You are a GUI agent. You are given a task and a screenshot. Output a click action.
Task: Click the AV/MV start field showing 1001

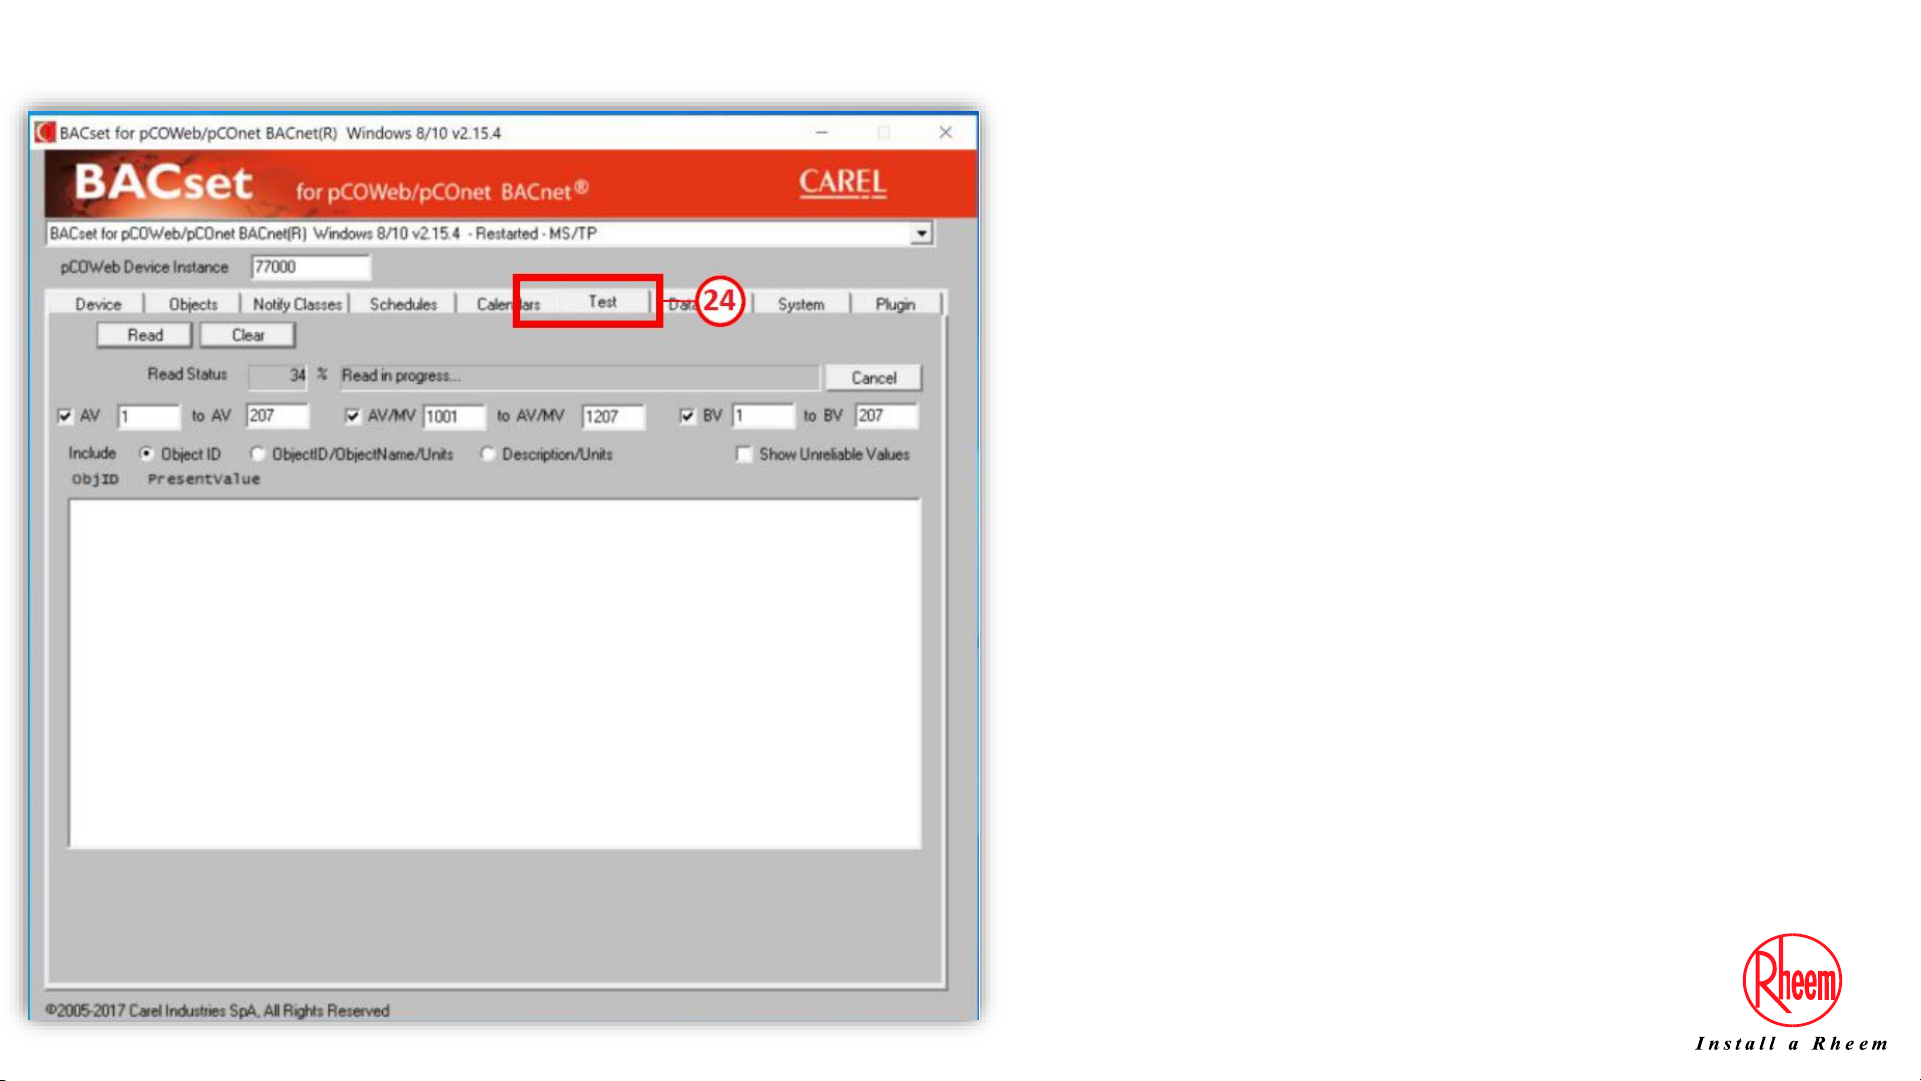coord(453,416)
